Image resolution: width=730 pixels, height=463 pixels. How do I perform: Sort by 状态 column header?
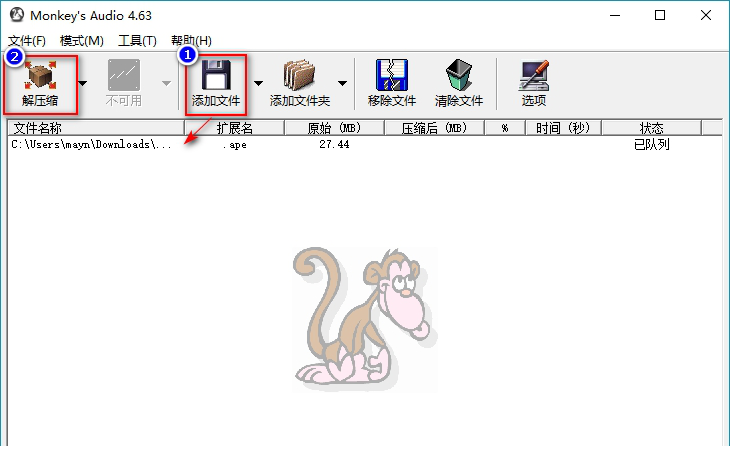[x=650, y=128]
